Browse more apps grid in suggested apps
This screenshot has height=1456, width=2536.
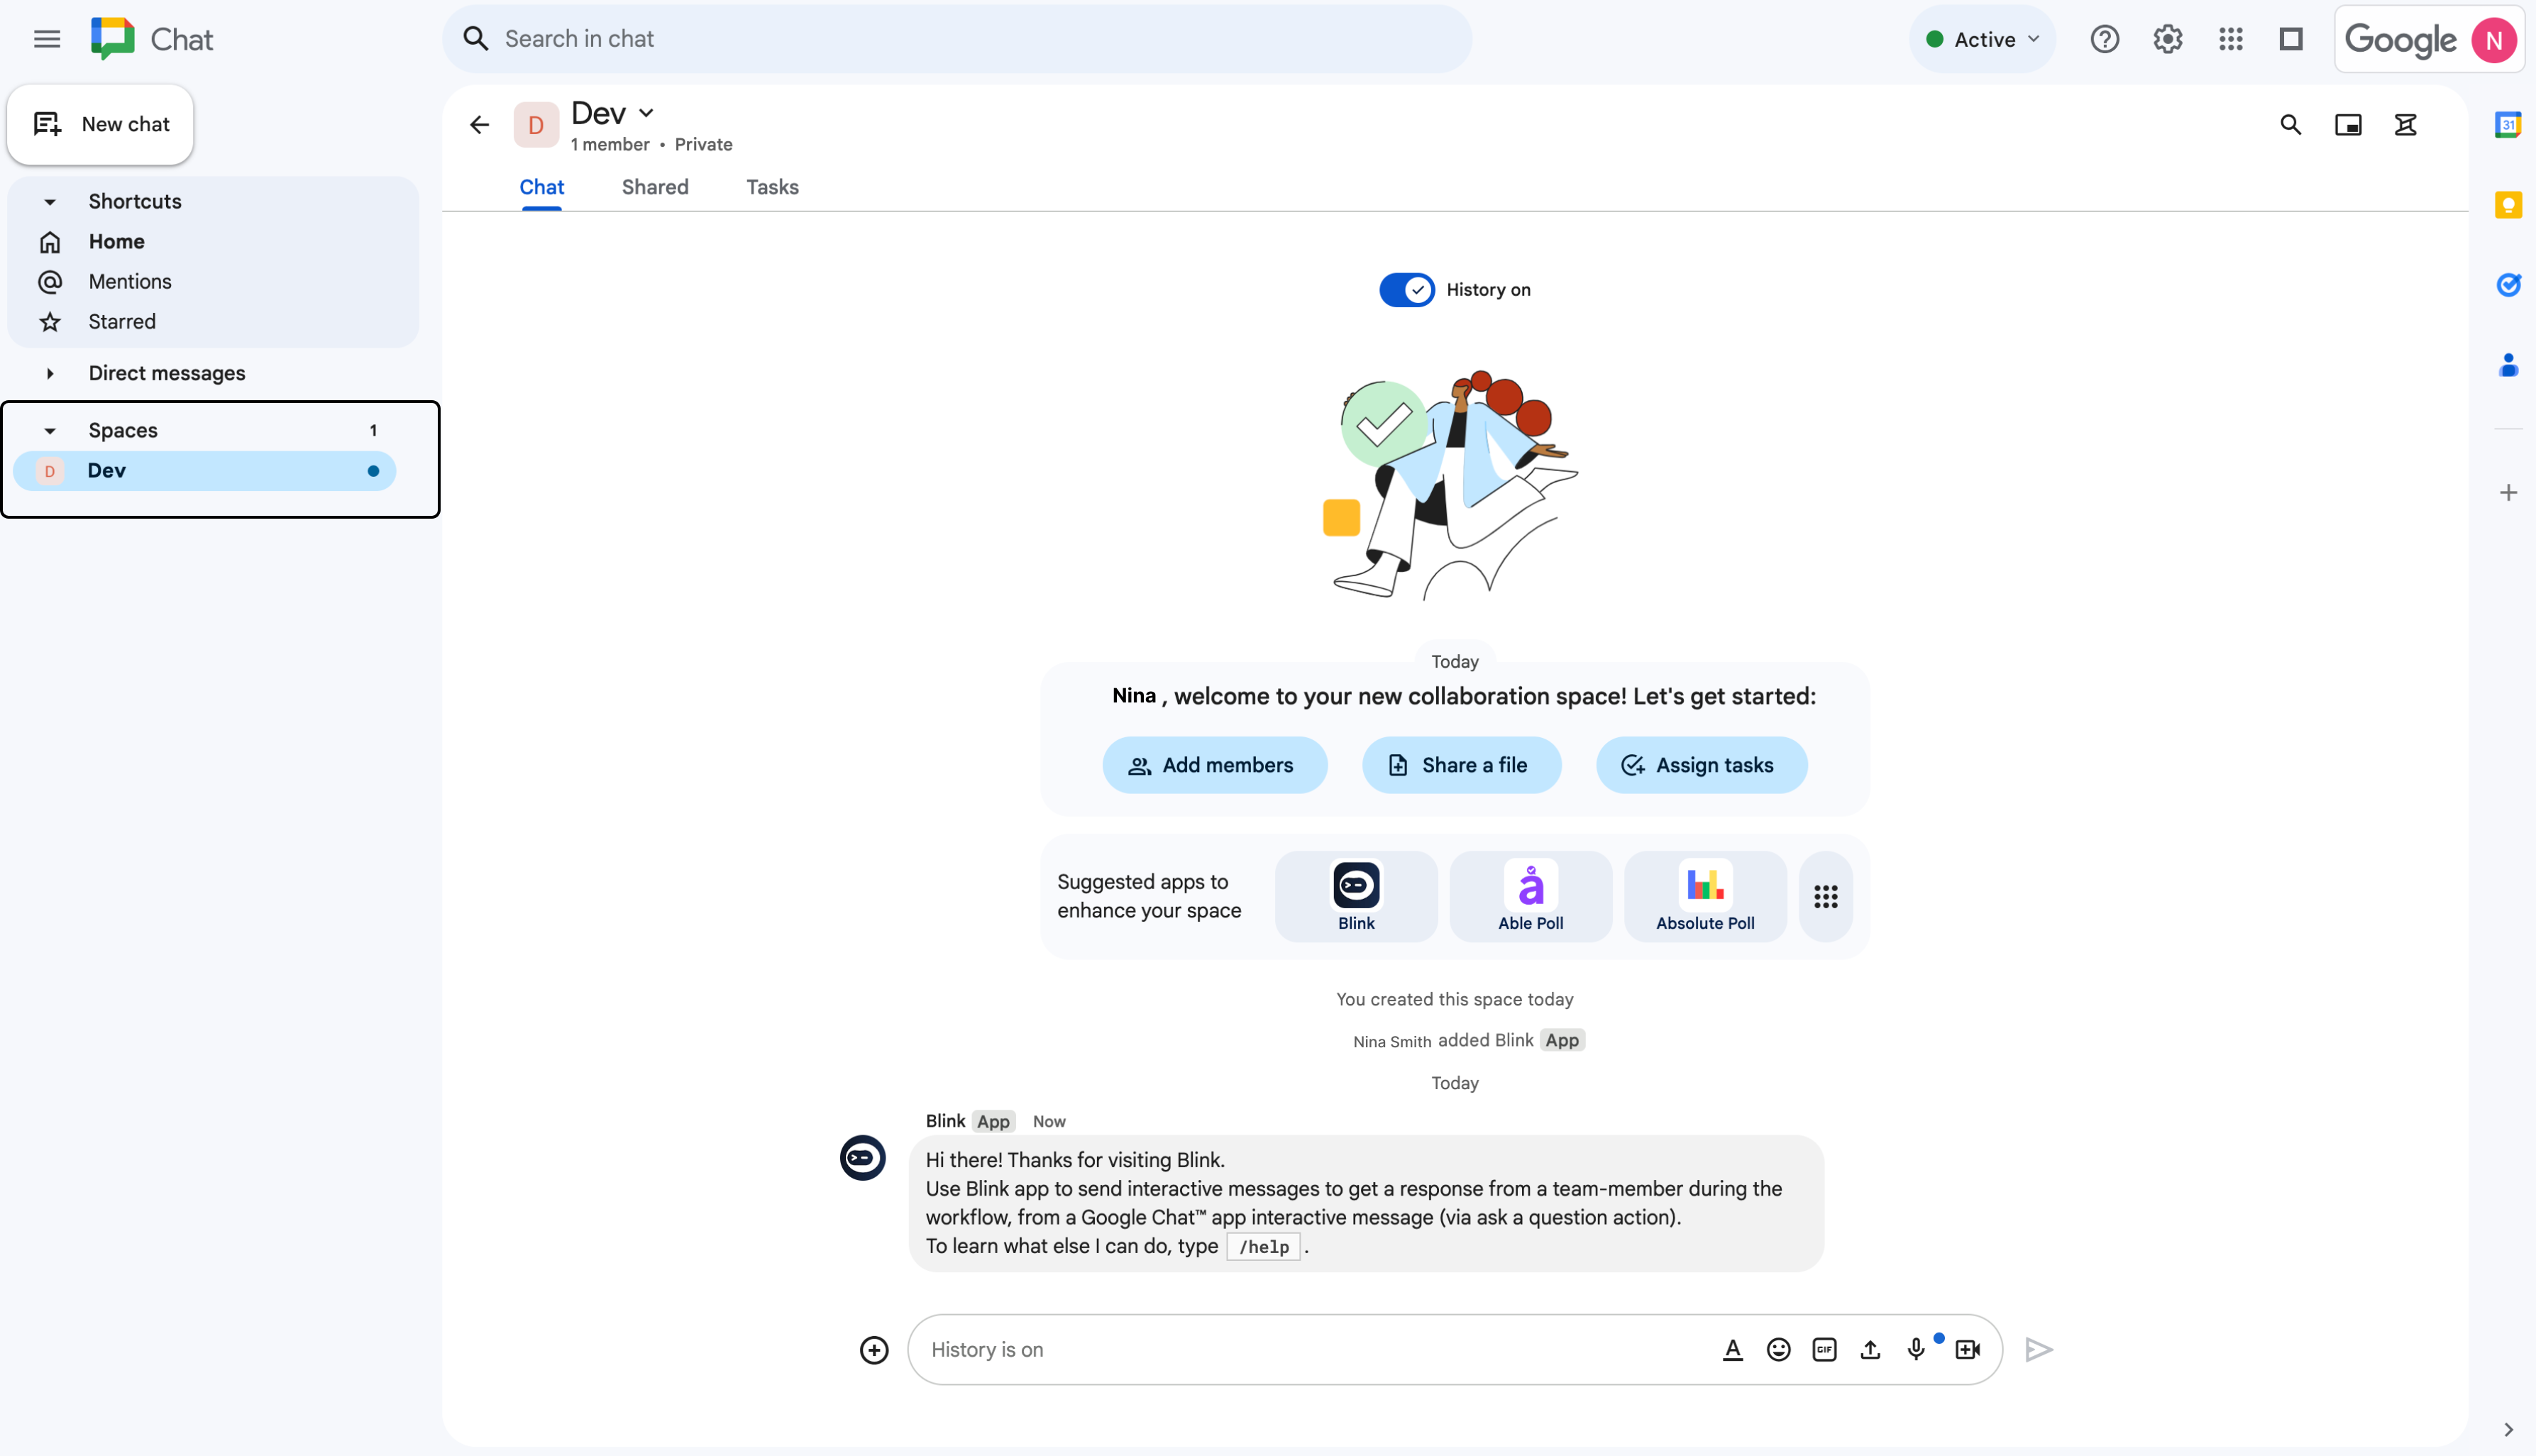coord(1825,897)
